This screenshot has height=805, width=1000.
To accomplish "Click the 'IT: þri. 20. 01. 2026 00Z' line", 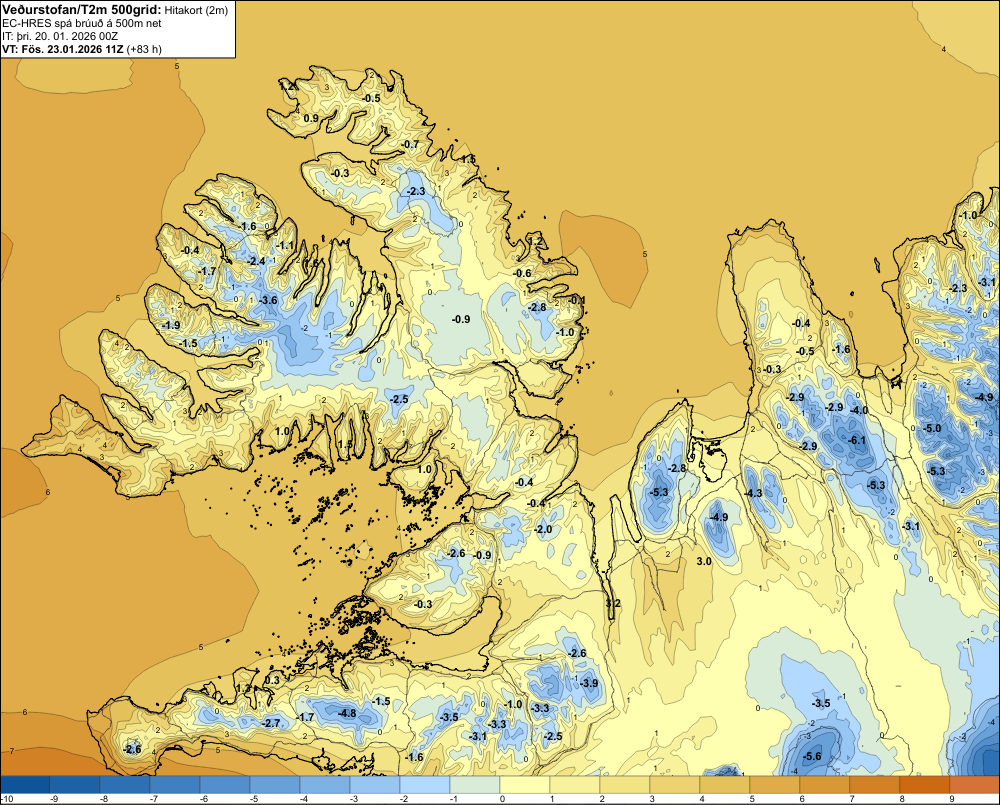I will click(60, 36).
